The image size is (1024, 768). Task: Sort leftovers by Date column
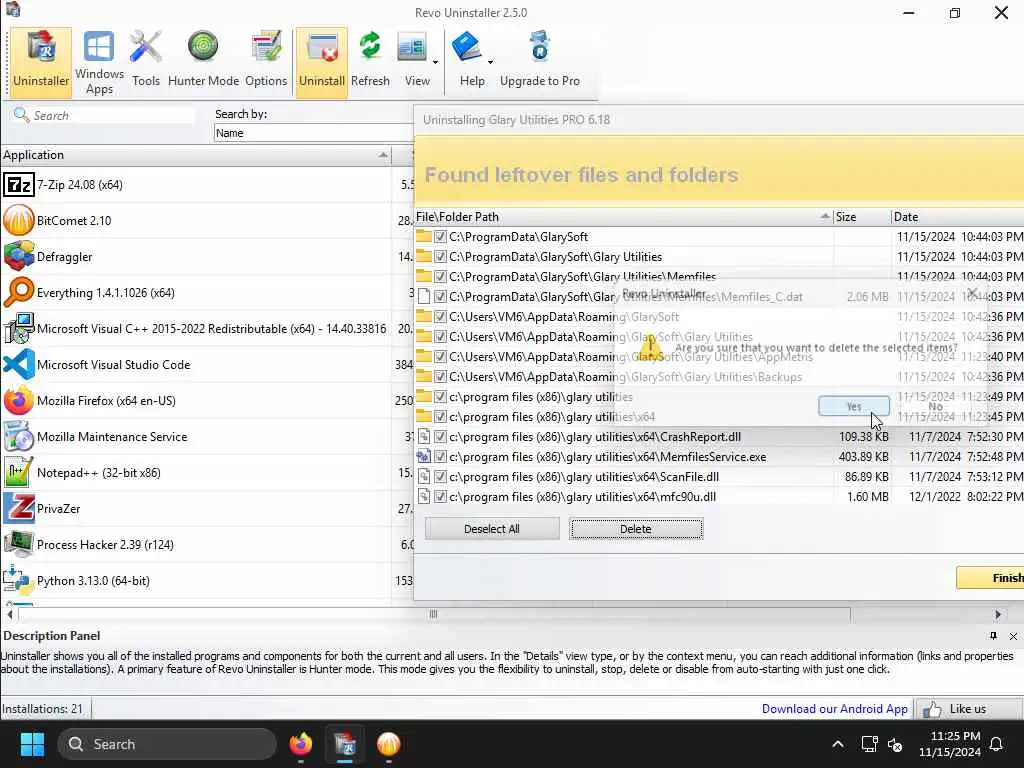(957, 217)
